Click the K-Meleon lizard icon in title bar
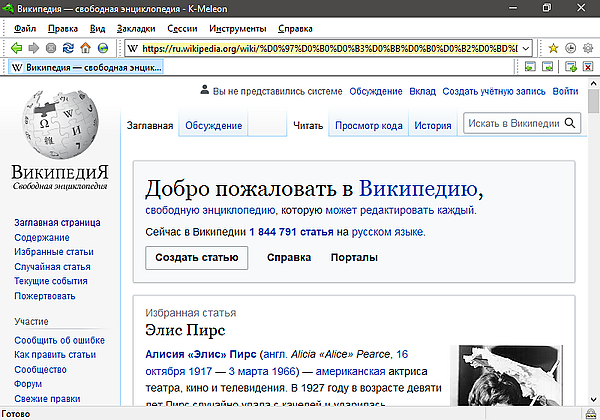The height and width of the screenshot is (420, 600). tap(8, 8)
